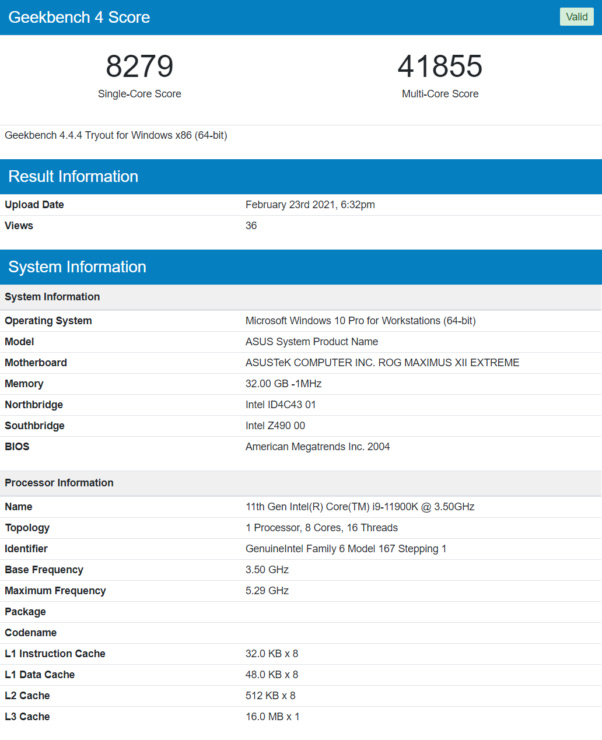Select the 32.0 KB x 8 cache value
Screen dimensions: 602x740
pos(272,654)
